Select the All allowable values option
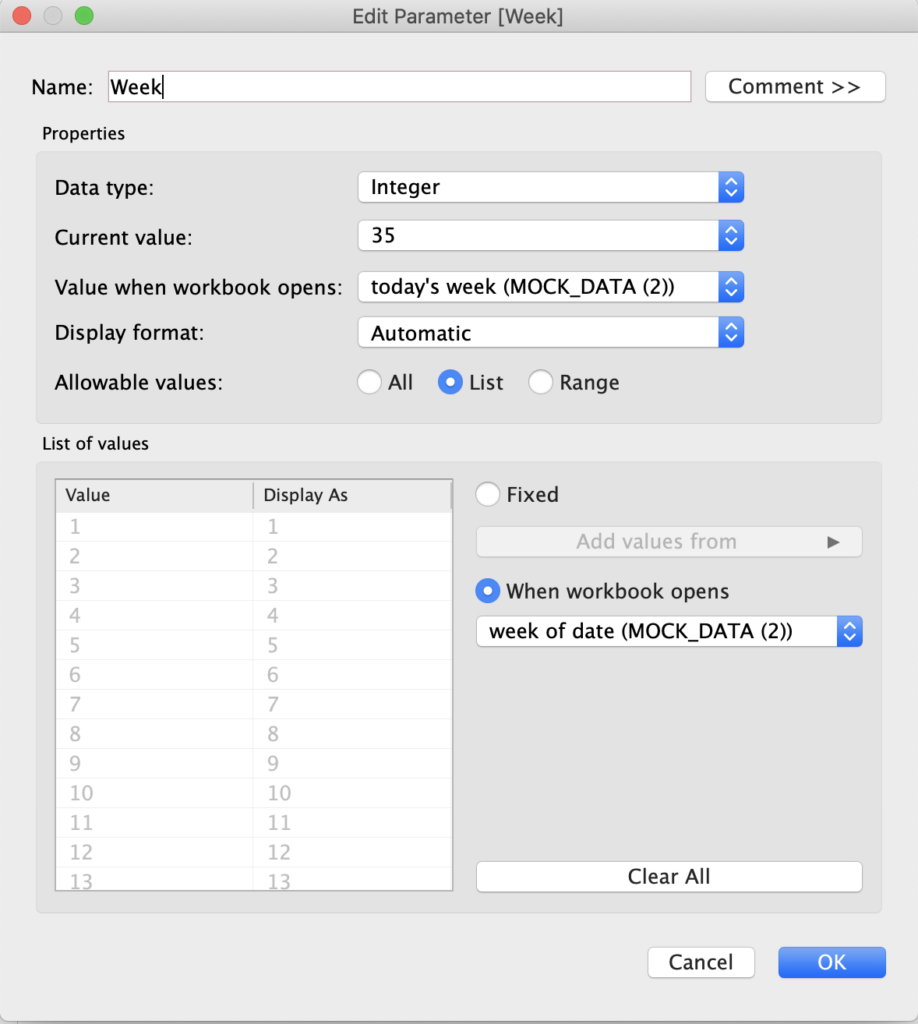 click(x=369, y=382)
